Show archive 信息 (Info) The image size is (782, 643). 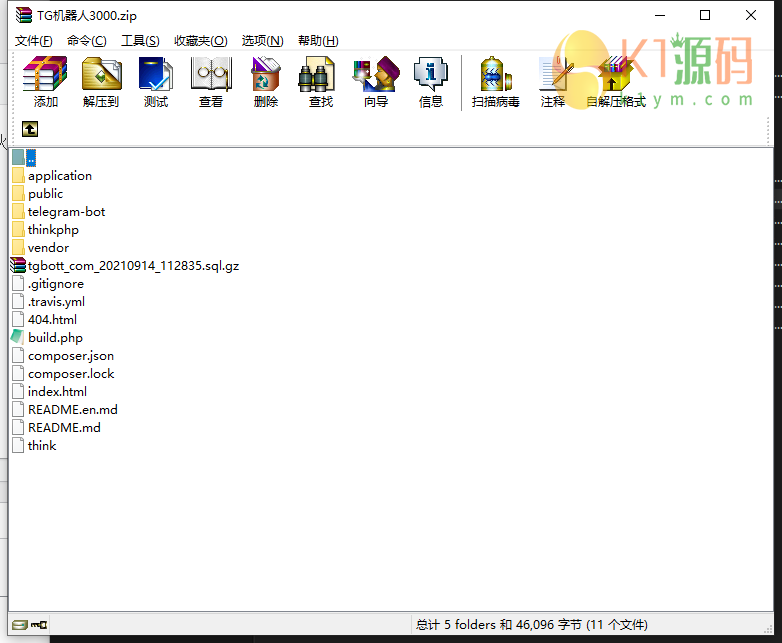tap(430, 74)
